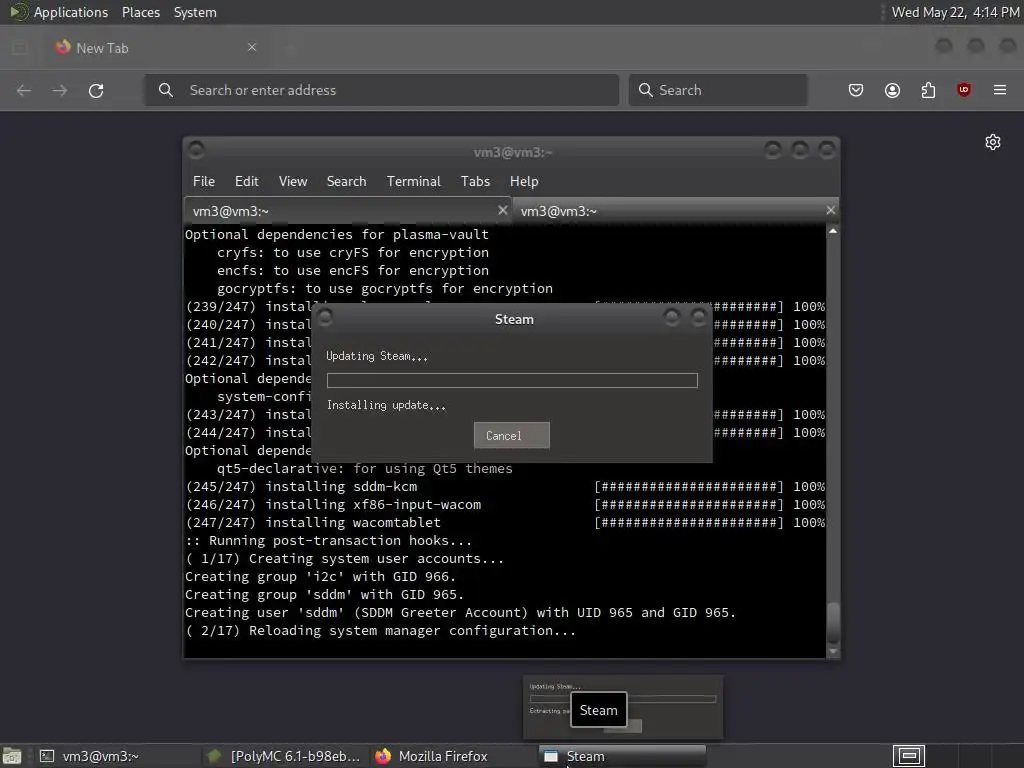
Task: Open terminal Tabs menu
Action: (x=475, y=182)
